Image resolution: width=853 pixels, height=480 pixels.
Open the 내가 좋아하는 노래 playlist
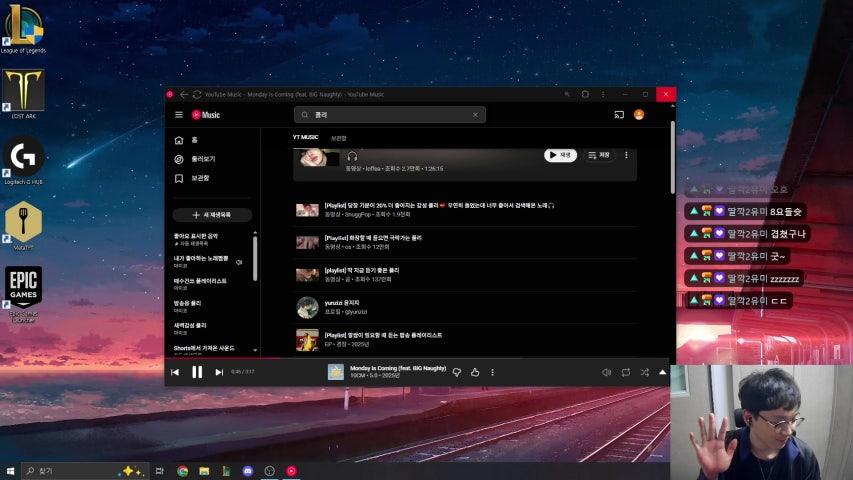pyautogui.click(x=201, y=262)
